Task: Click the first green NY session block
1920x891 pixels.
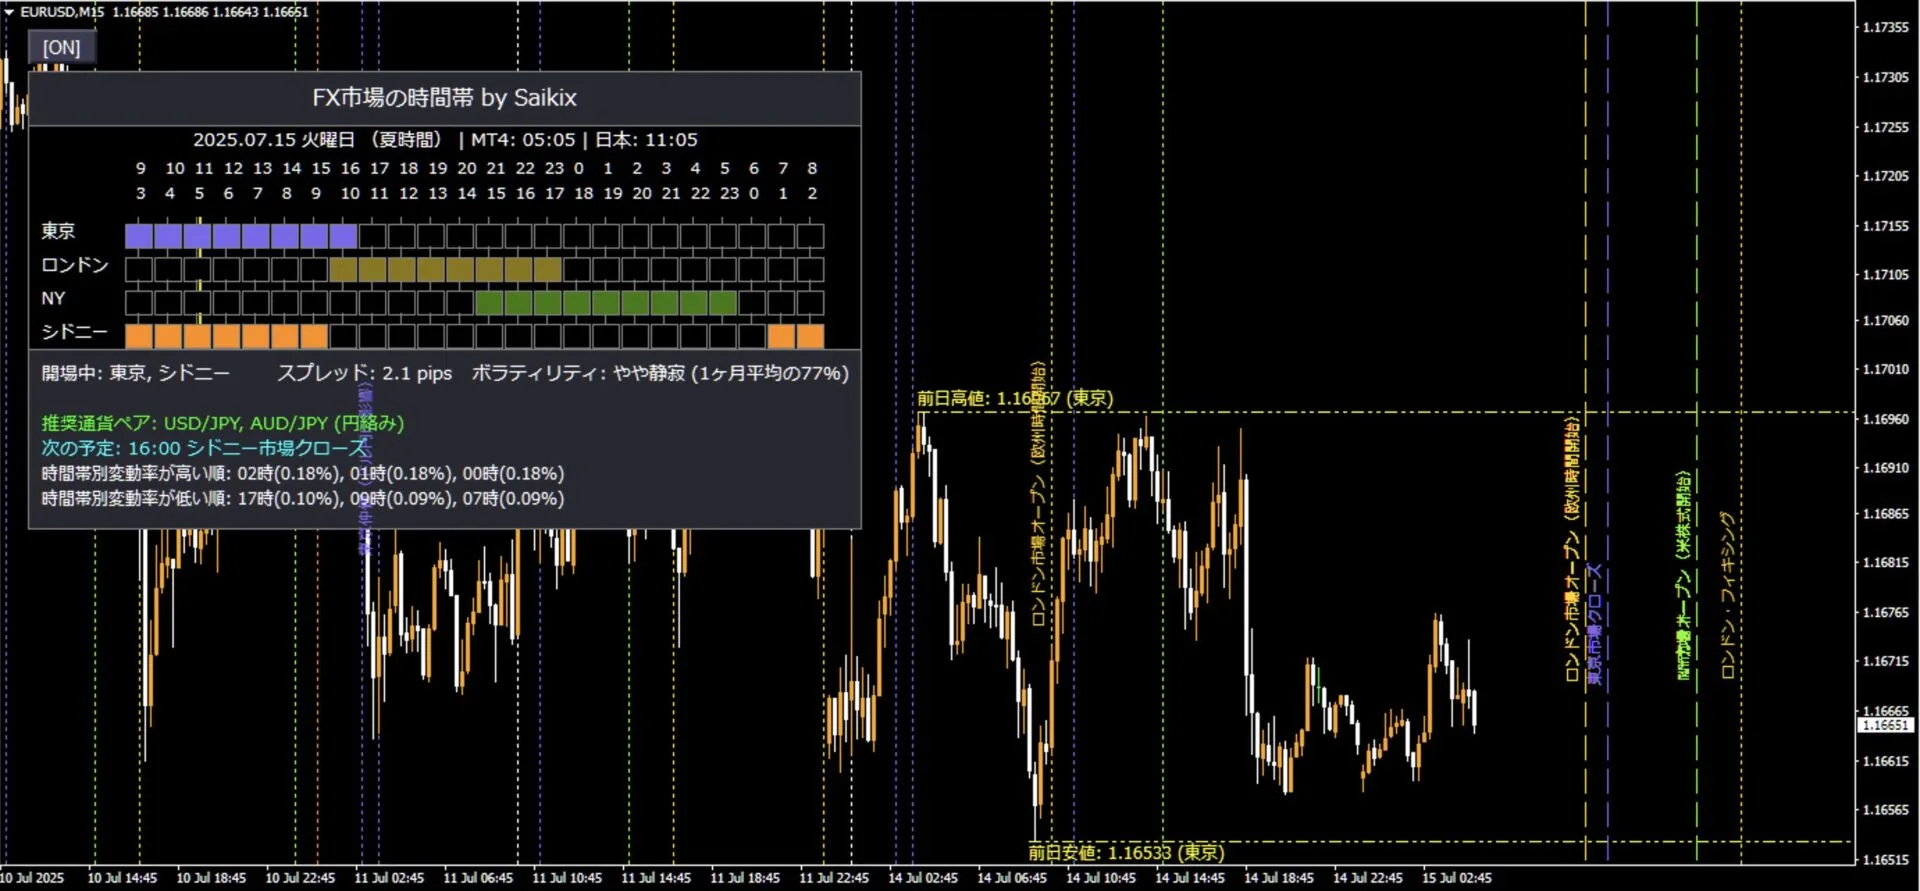Action: pyautogui.click(x=489, y=302)
